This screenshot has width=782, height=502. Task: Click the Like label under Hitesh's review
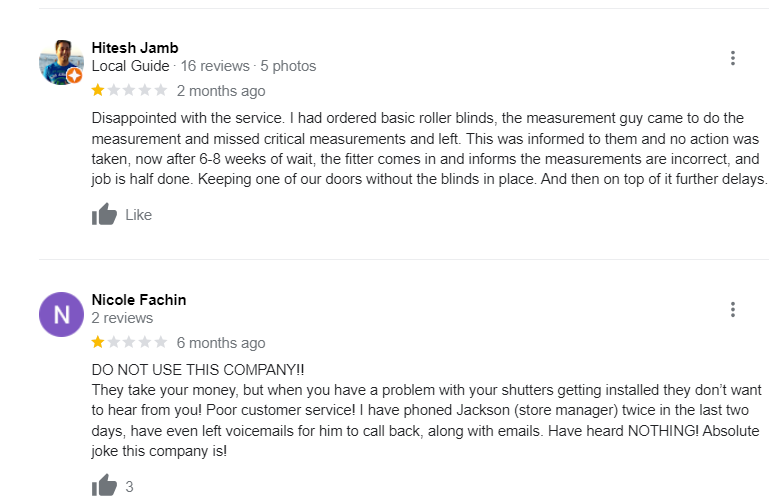click(x=139, y=215)
